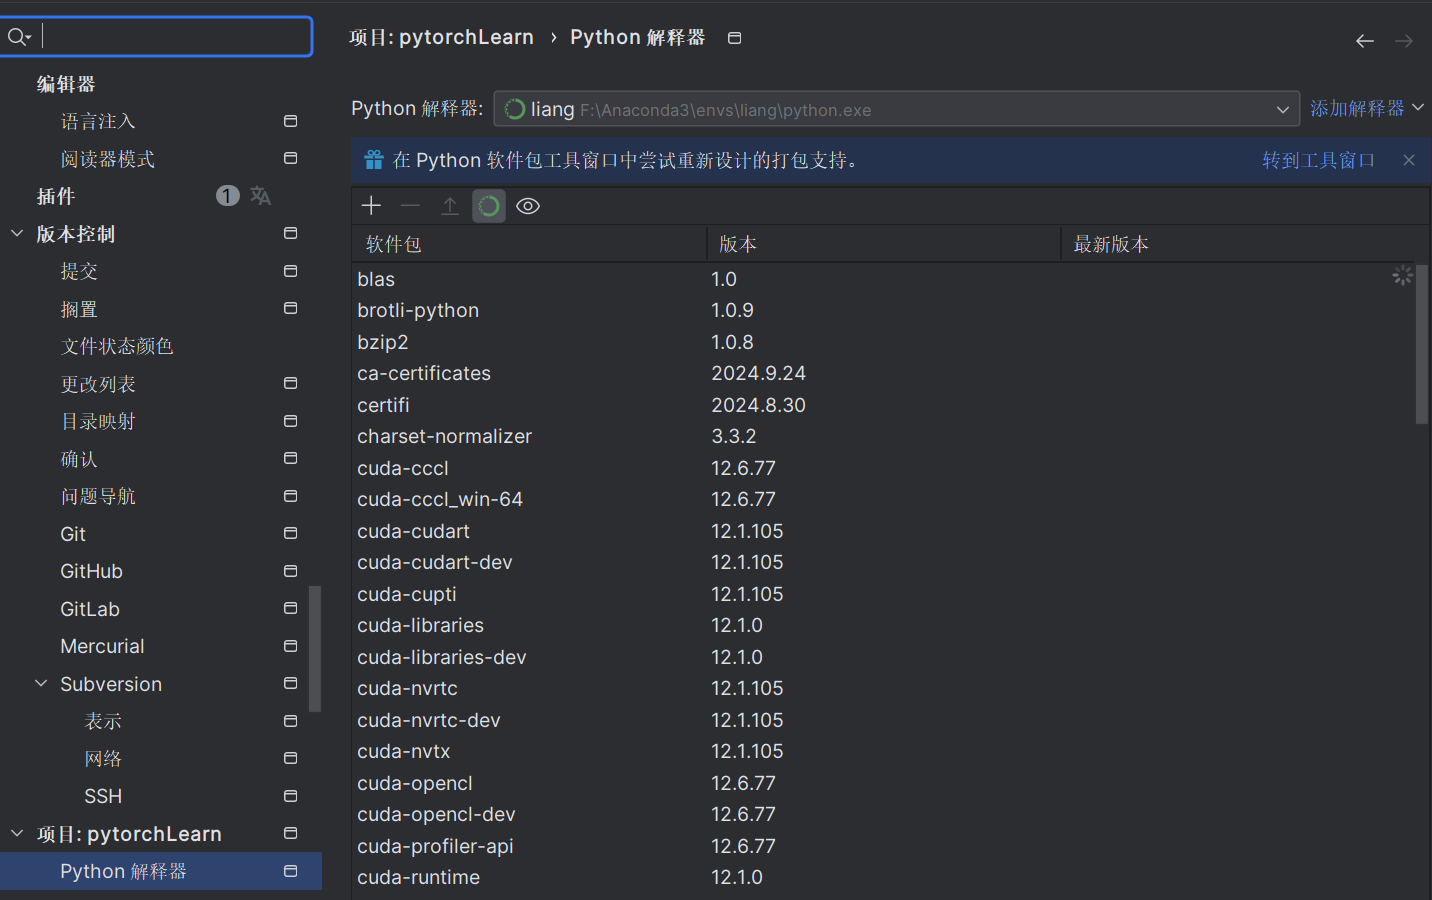Click project-level icon on 搁置 row
Viewport: 1432px width, 900px height.
pos(290,308)
